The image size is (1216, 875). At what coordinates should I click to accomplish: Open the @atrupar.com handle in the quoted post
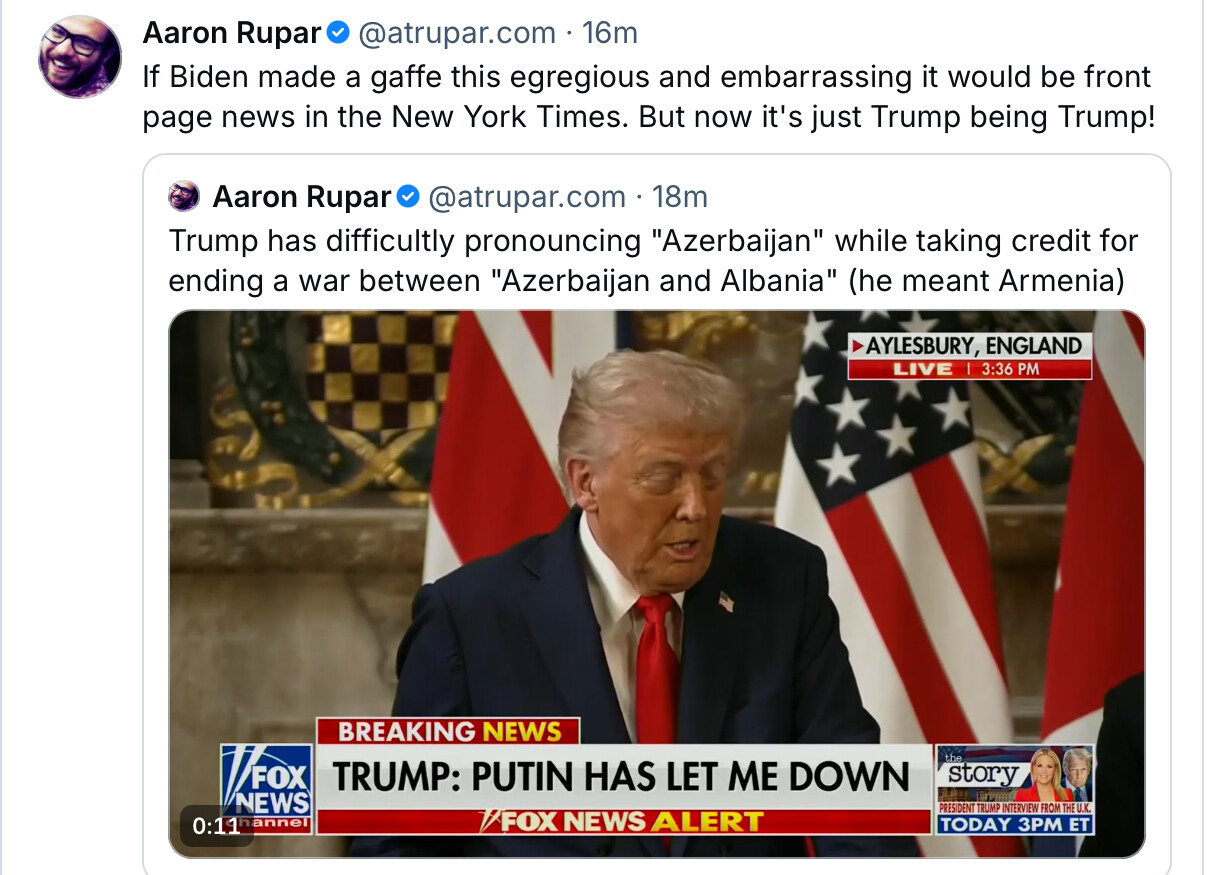tap(526, 197)
